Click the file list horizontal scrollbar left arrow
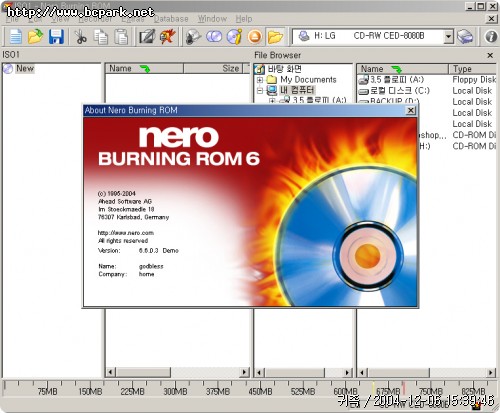The image size is (500, 413). [362, 372]
